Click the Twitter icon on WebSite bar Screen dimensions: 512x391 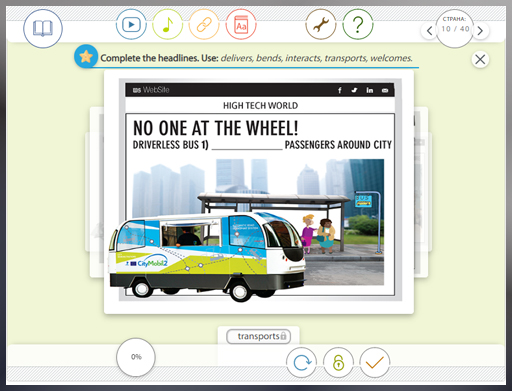(354, 90)
